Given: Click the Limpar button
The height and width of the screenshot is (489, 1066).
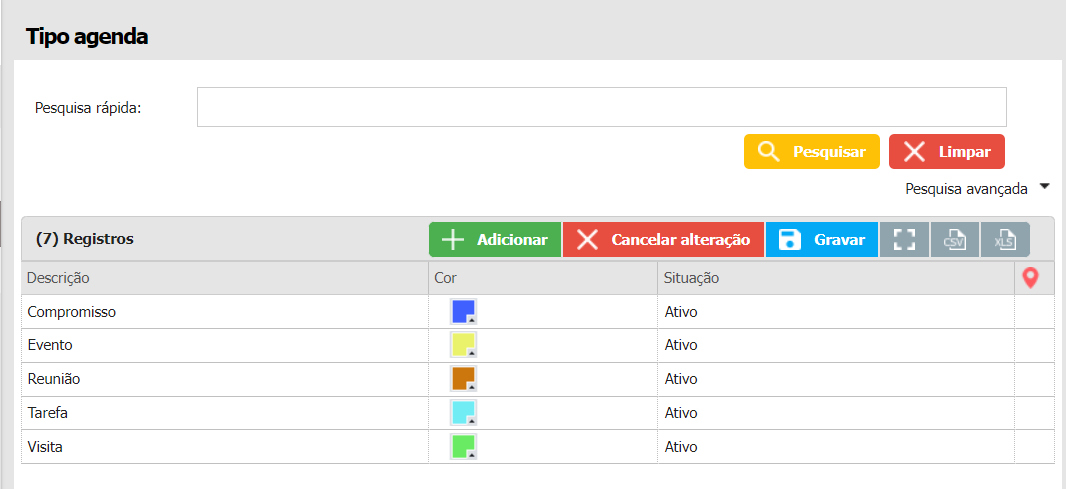Looking at the screenshot, I should (x=946, y=152).
